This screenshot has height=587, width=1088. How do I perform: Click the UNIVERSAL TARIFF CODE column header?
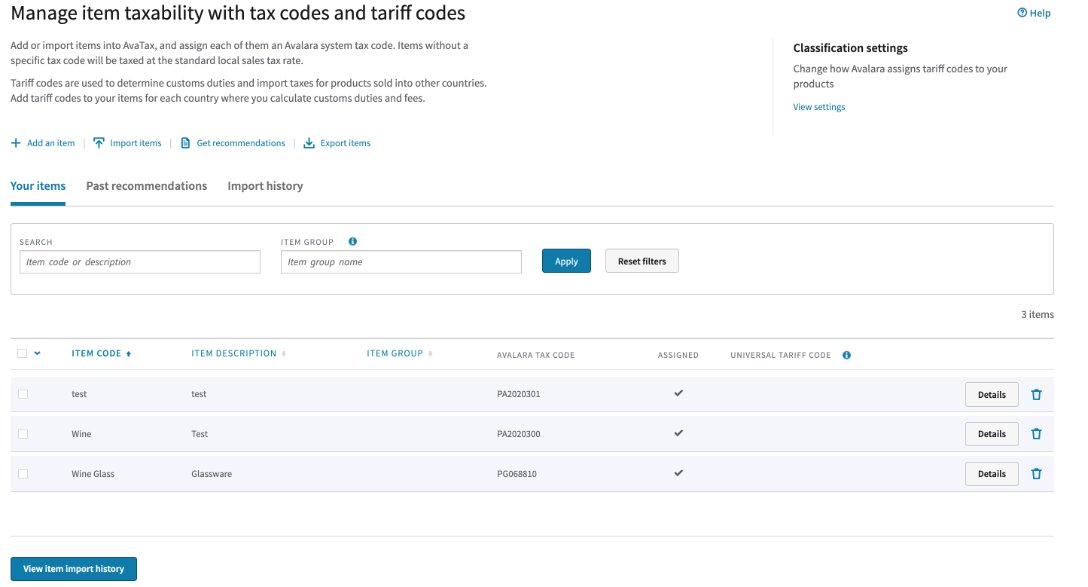coord(780,355)
